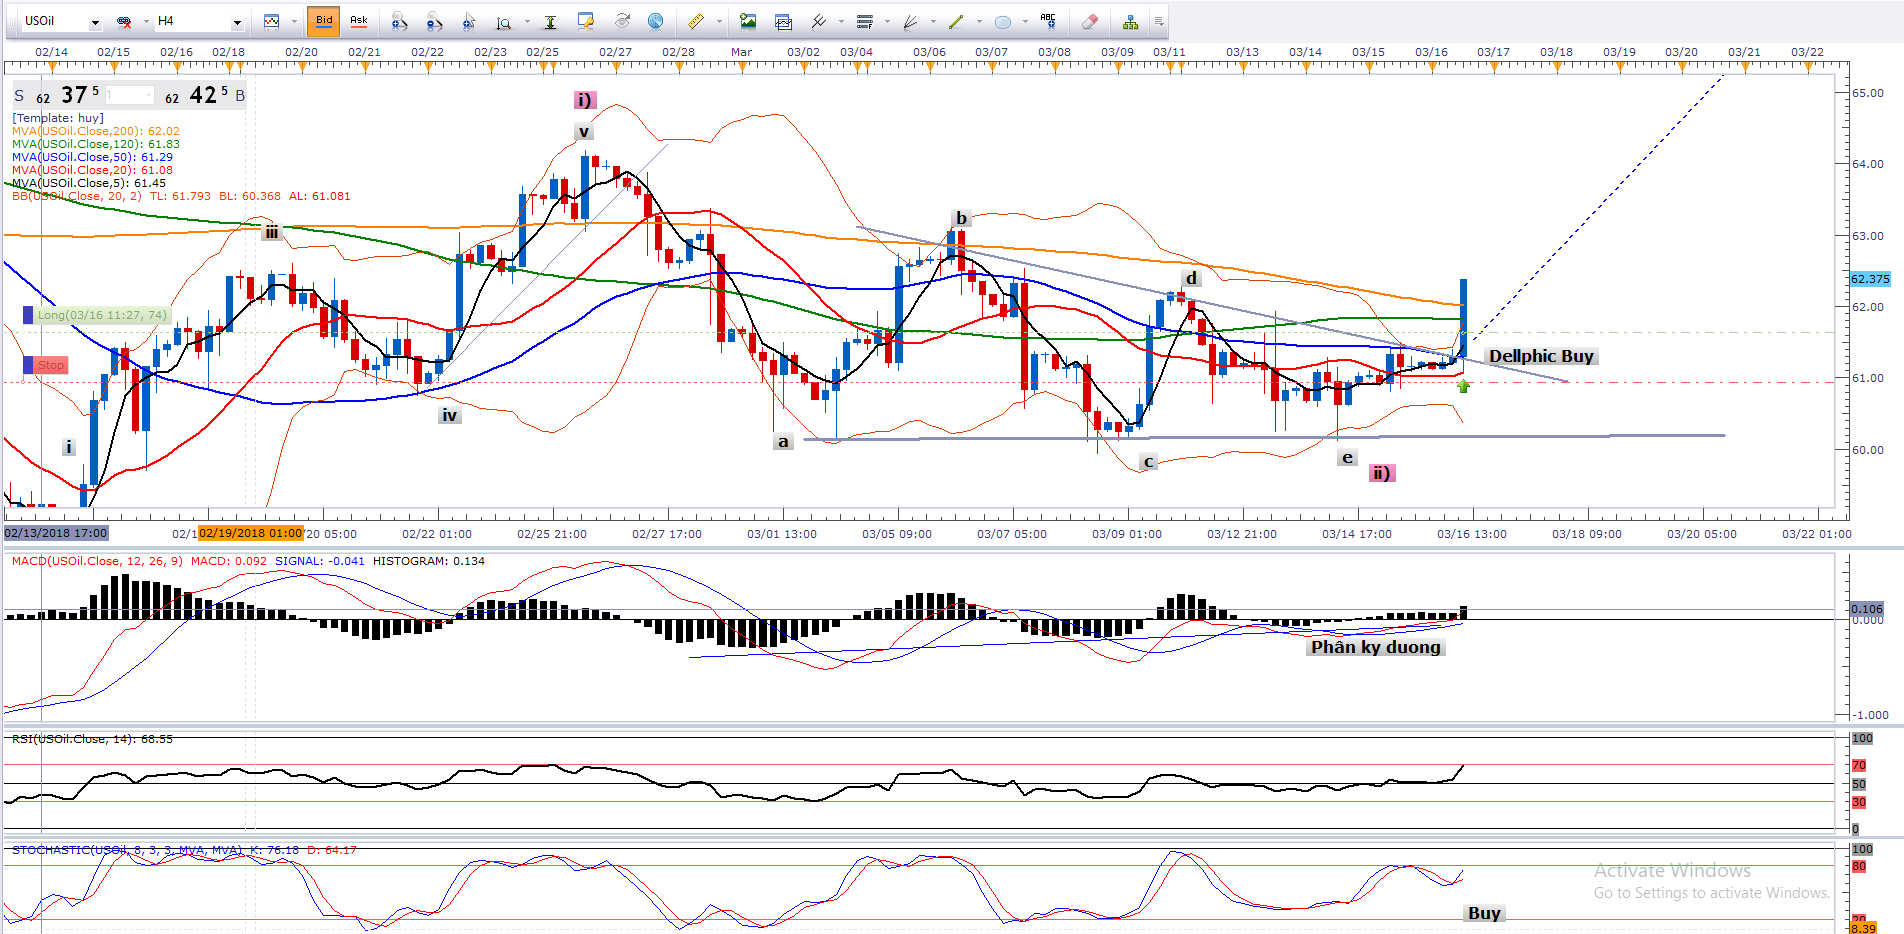Click the red Stop order label
The height and width of the screenshot is (934, 1904).
pyautogui.click(x=50, y=365)
